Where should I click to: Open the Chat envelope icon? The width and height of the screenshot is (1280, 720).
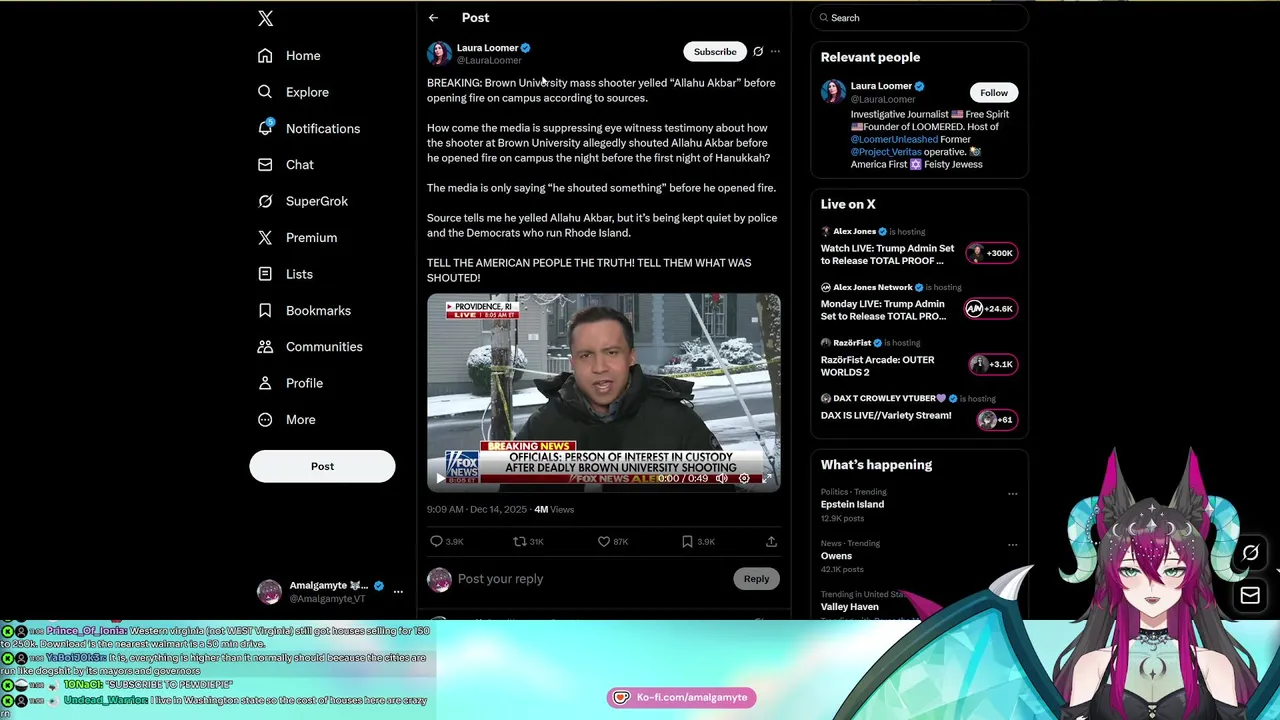pos(265,165)
